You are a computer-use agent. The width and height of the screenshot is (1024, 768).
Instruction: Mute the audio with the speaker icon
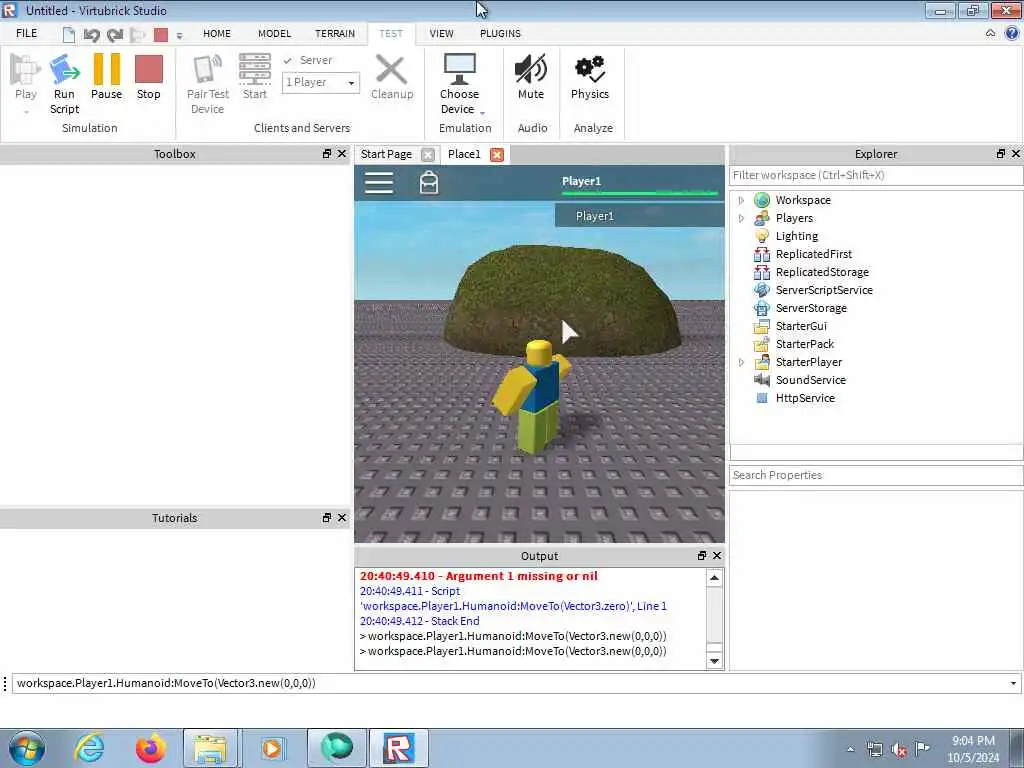pos(531,69)
